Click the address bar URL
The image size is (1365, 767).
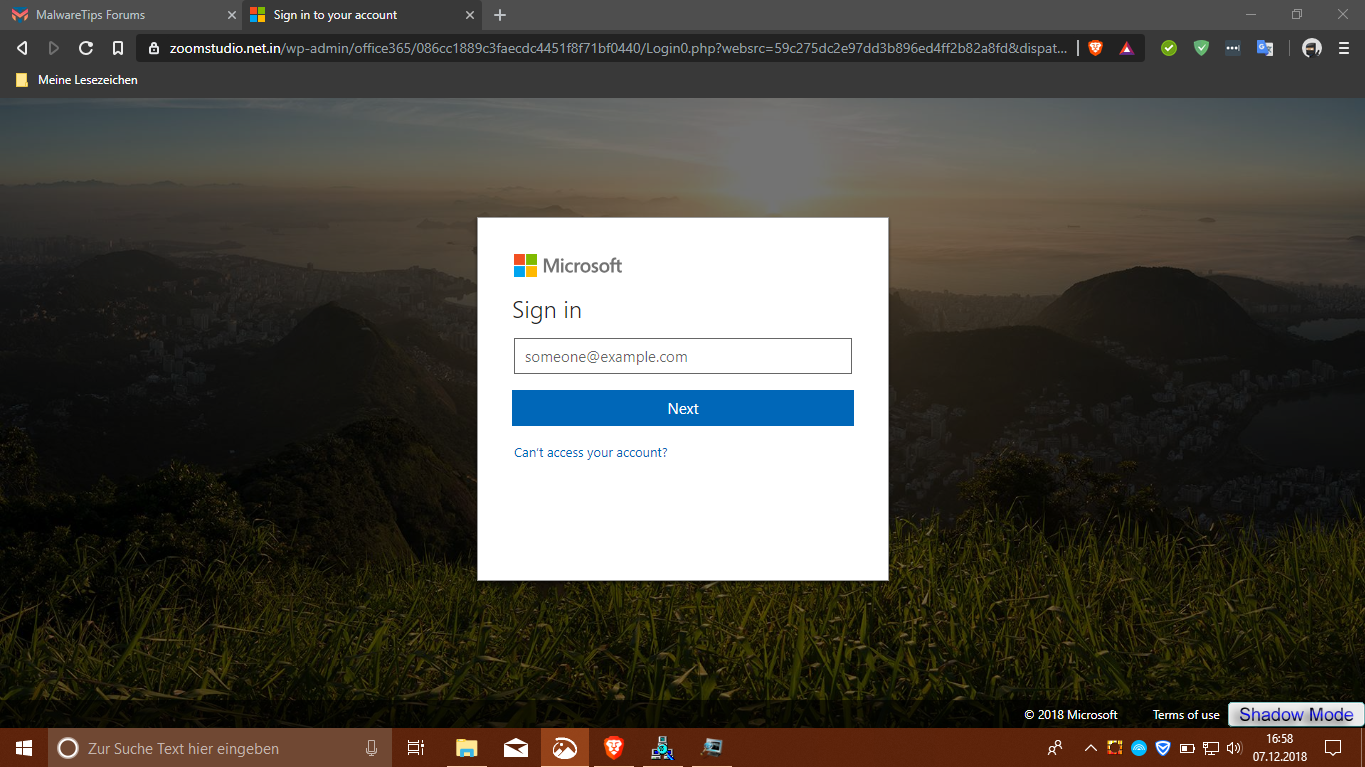click(x=618, y=48)
